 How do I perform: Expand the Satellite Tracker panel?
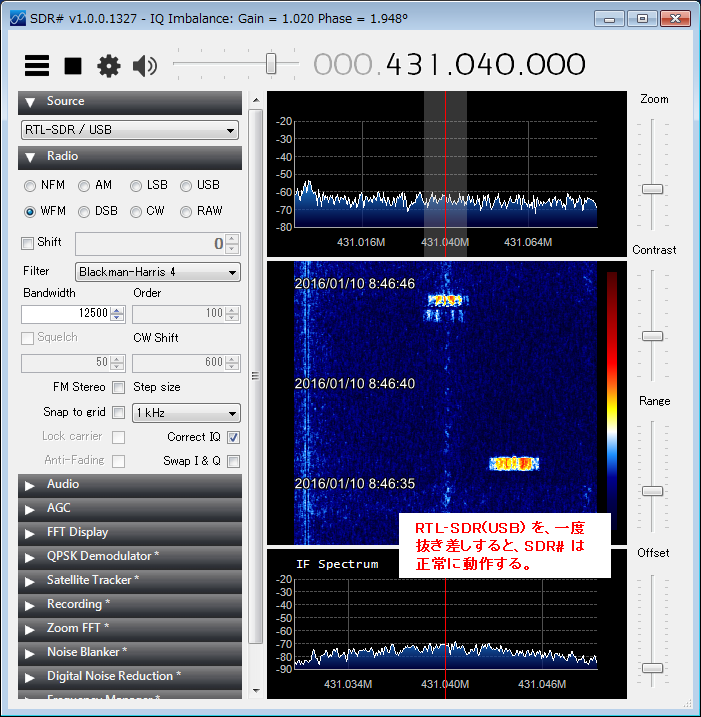[x=130, y=581]
